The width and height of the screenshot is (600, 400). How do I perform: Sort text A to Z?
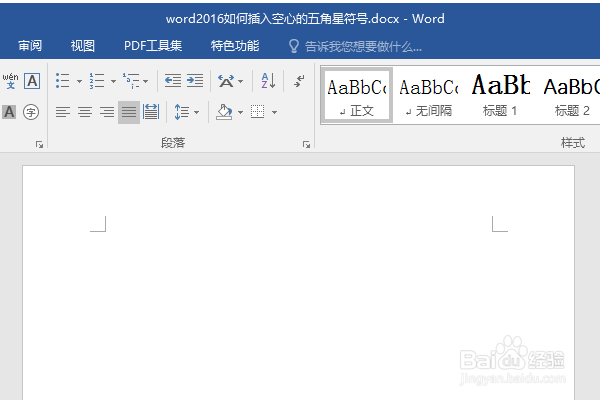pyautogui.click(x=268, y=81)
